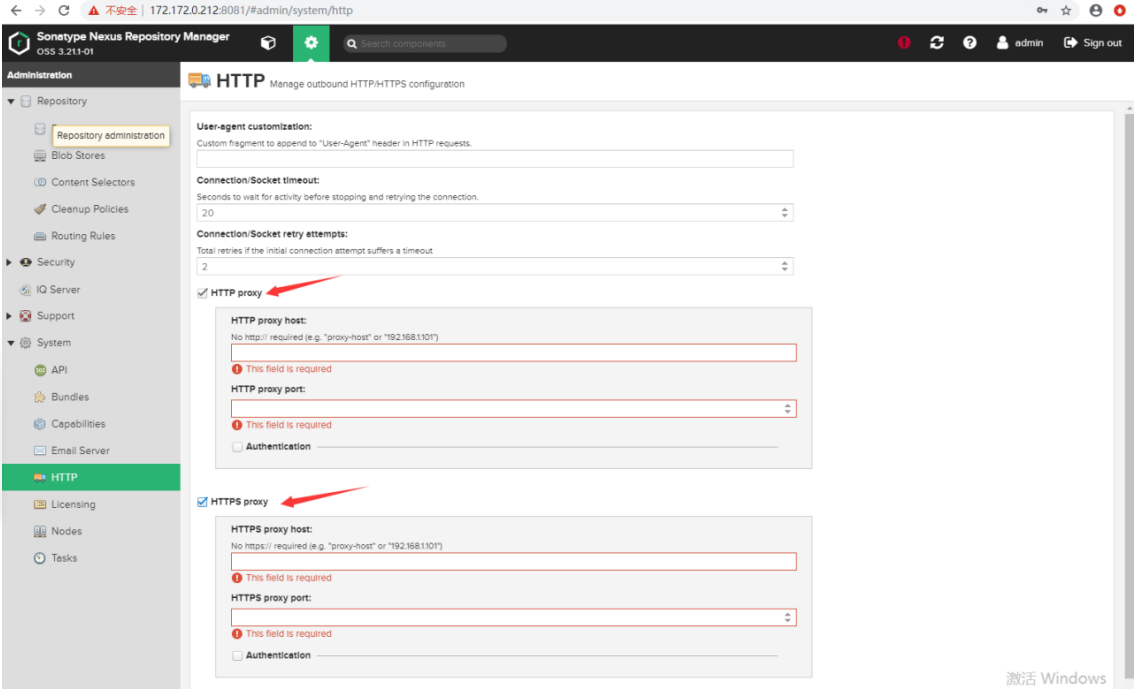
Task: Click the browser reload button
Action: click(x=64, y=10)
